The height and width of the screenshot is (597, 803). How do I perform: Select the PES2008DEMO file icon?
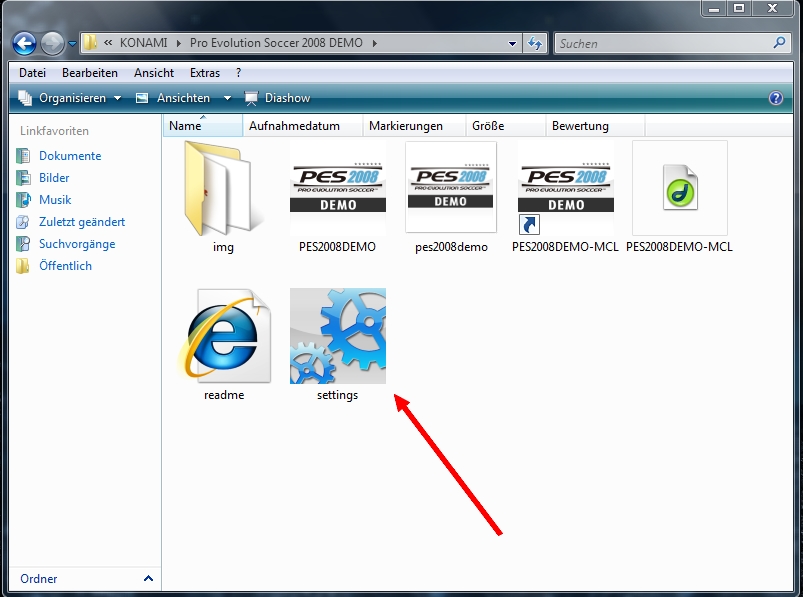(x=337, y=187)
